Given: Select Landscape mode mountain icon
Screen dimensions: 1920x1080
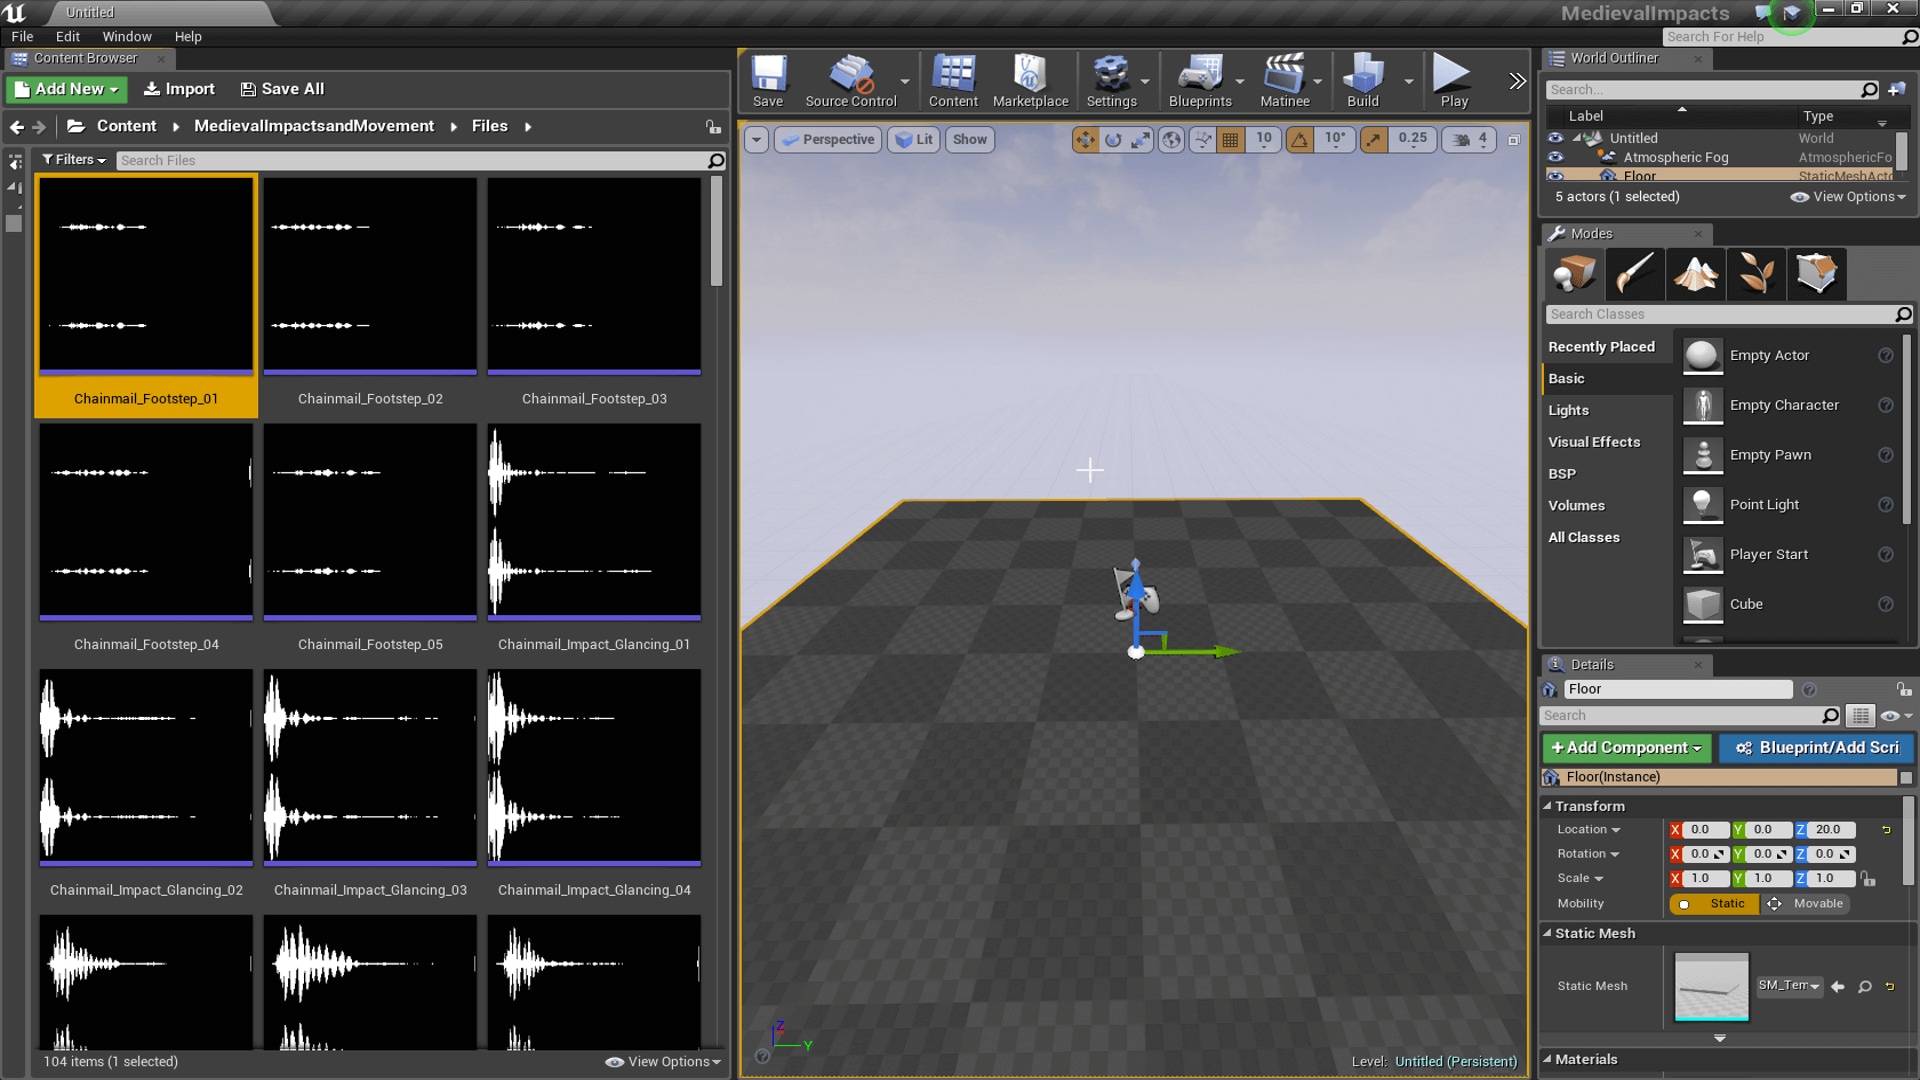Looking at the screenshot, I should pos(1696,273).
